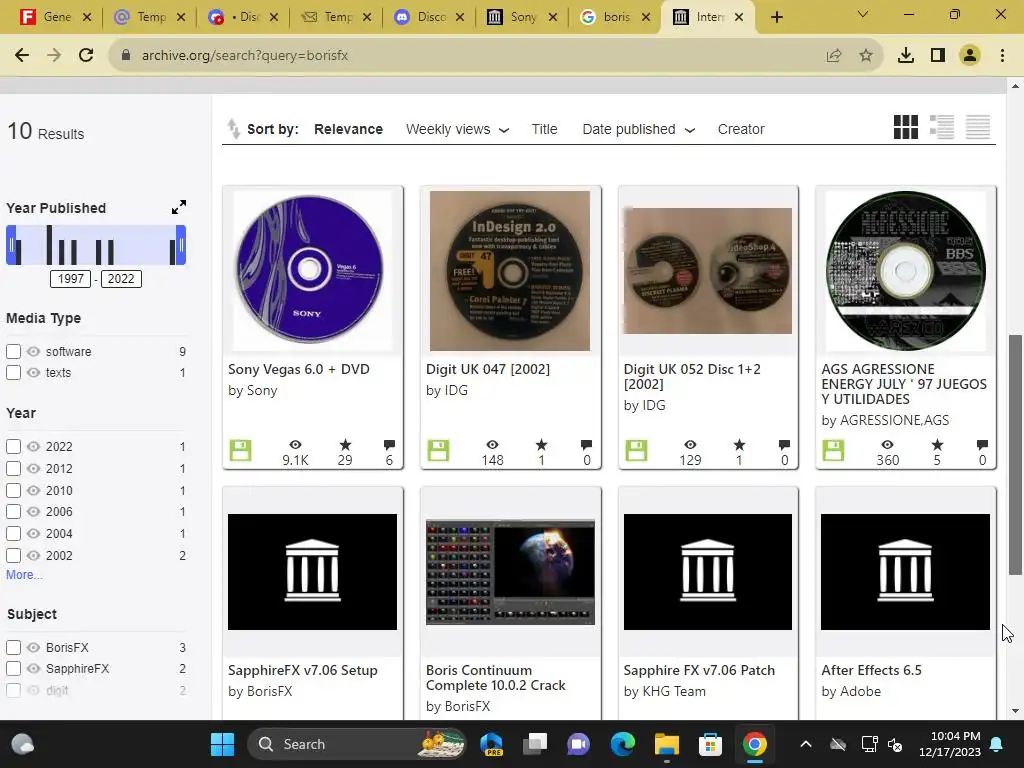Open Chrome profile avatar
The image size is (1024, 768).
tap(970, 56)
